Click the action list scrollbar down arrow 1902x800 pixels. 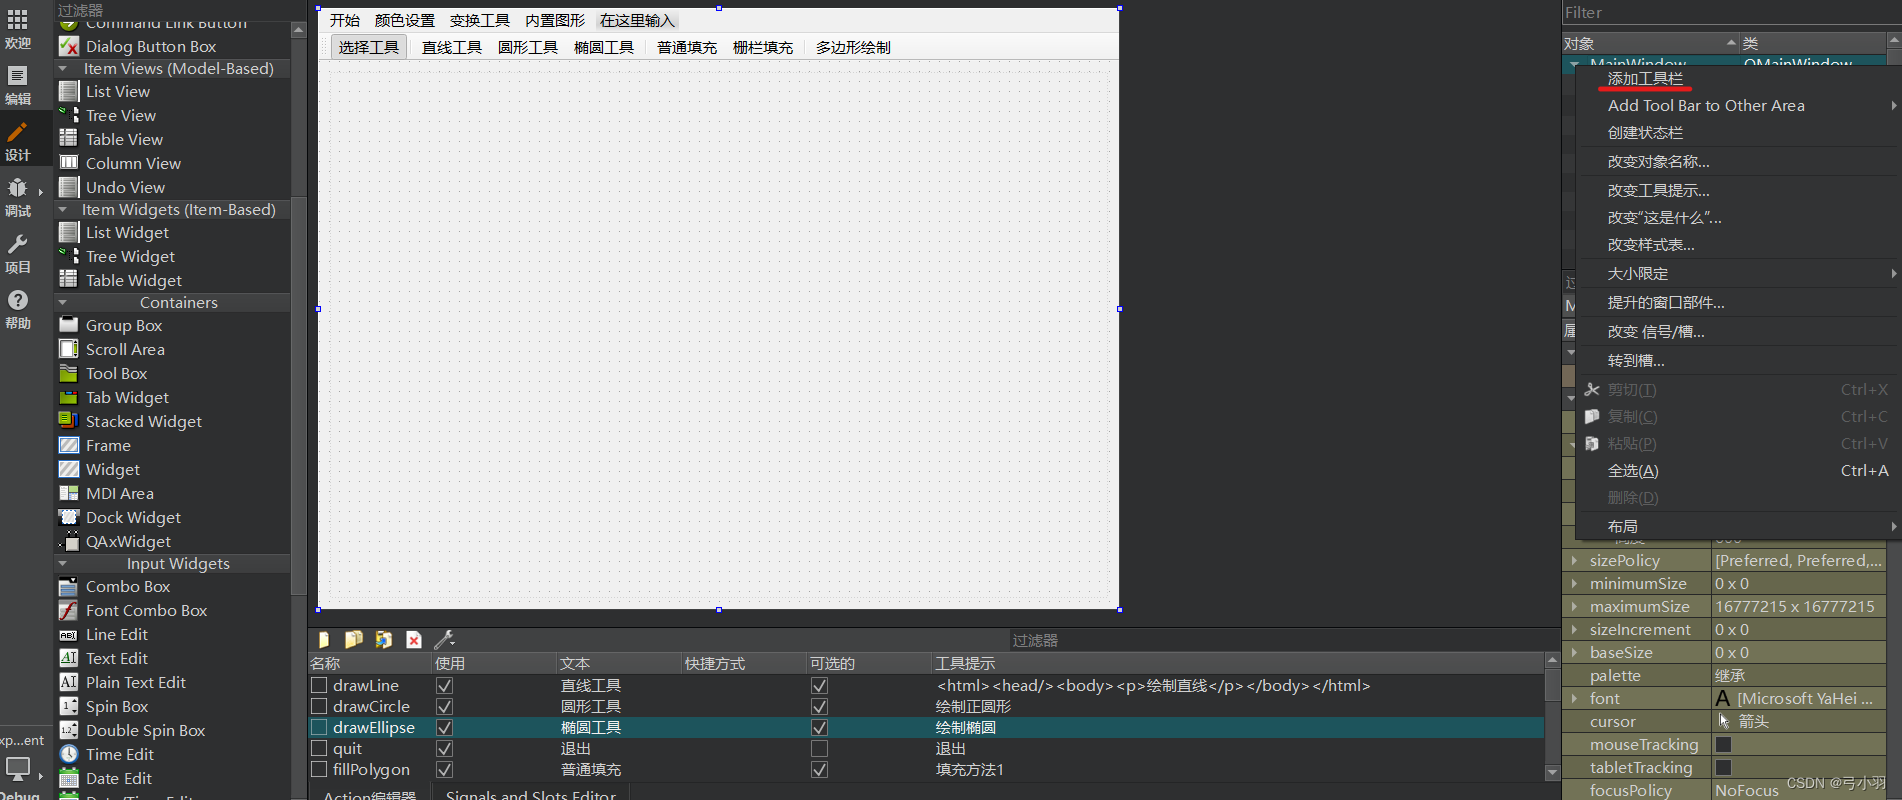[1552, 772]
